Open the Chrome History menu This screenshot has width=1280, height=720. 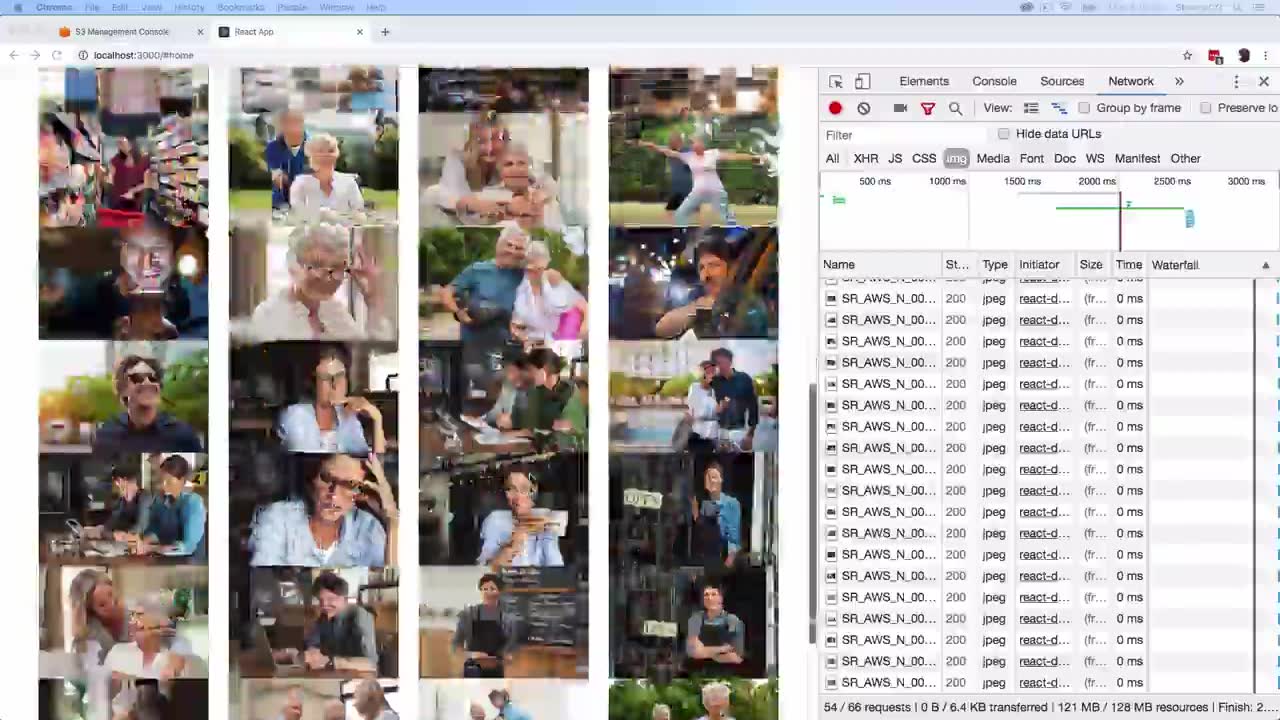click(x=189, y=7)
